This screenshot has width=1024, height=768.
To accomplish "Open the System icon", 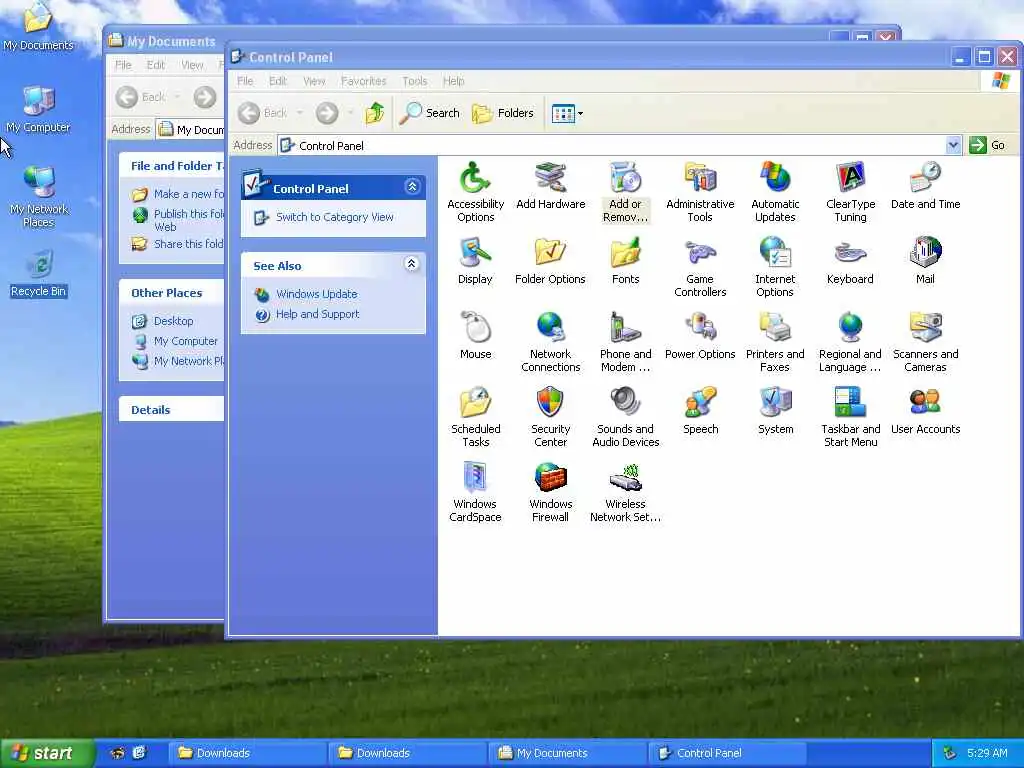I will [x=775, y=411].
